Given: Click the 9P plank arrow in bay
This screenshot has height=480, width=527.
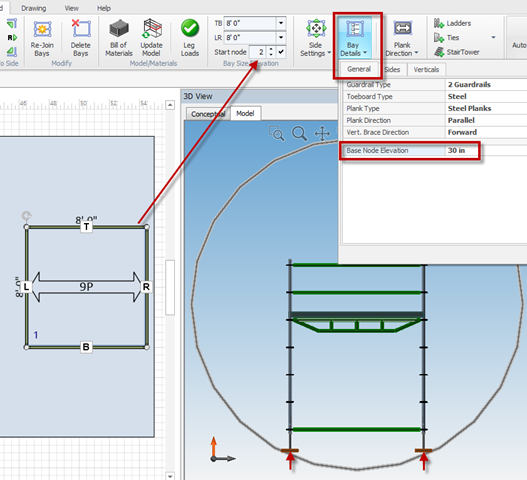Looking at the screenshot, I should (86, 287).
